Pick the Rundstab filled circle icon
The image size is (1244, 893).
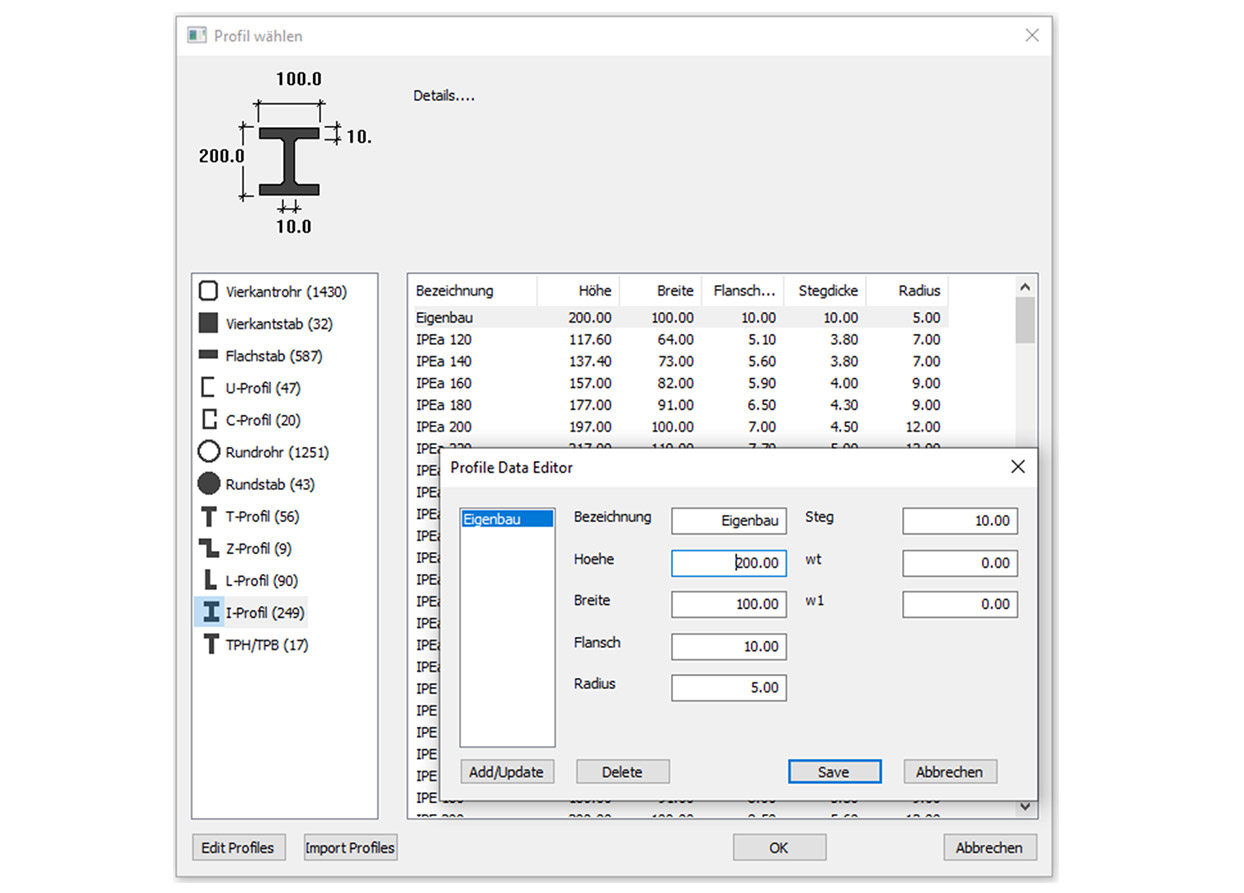(x=208, y=484)
